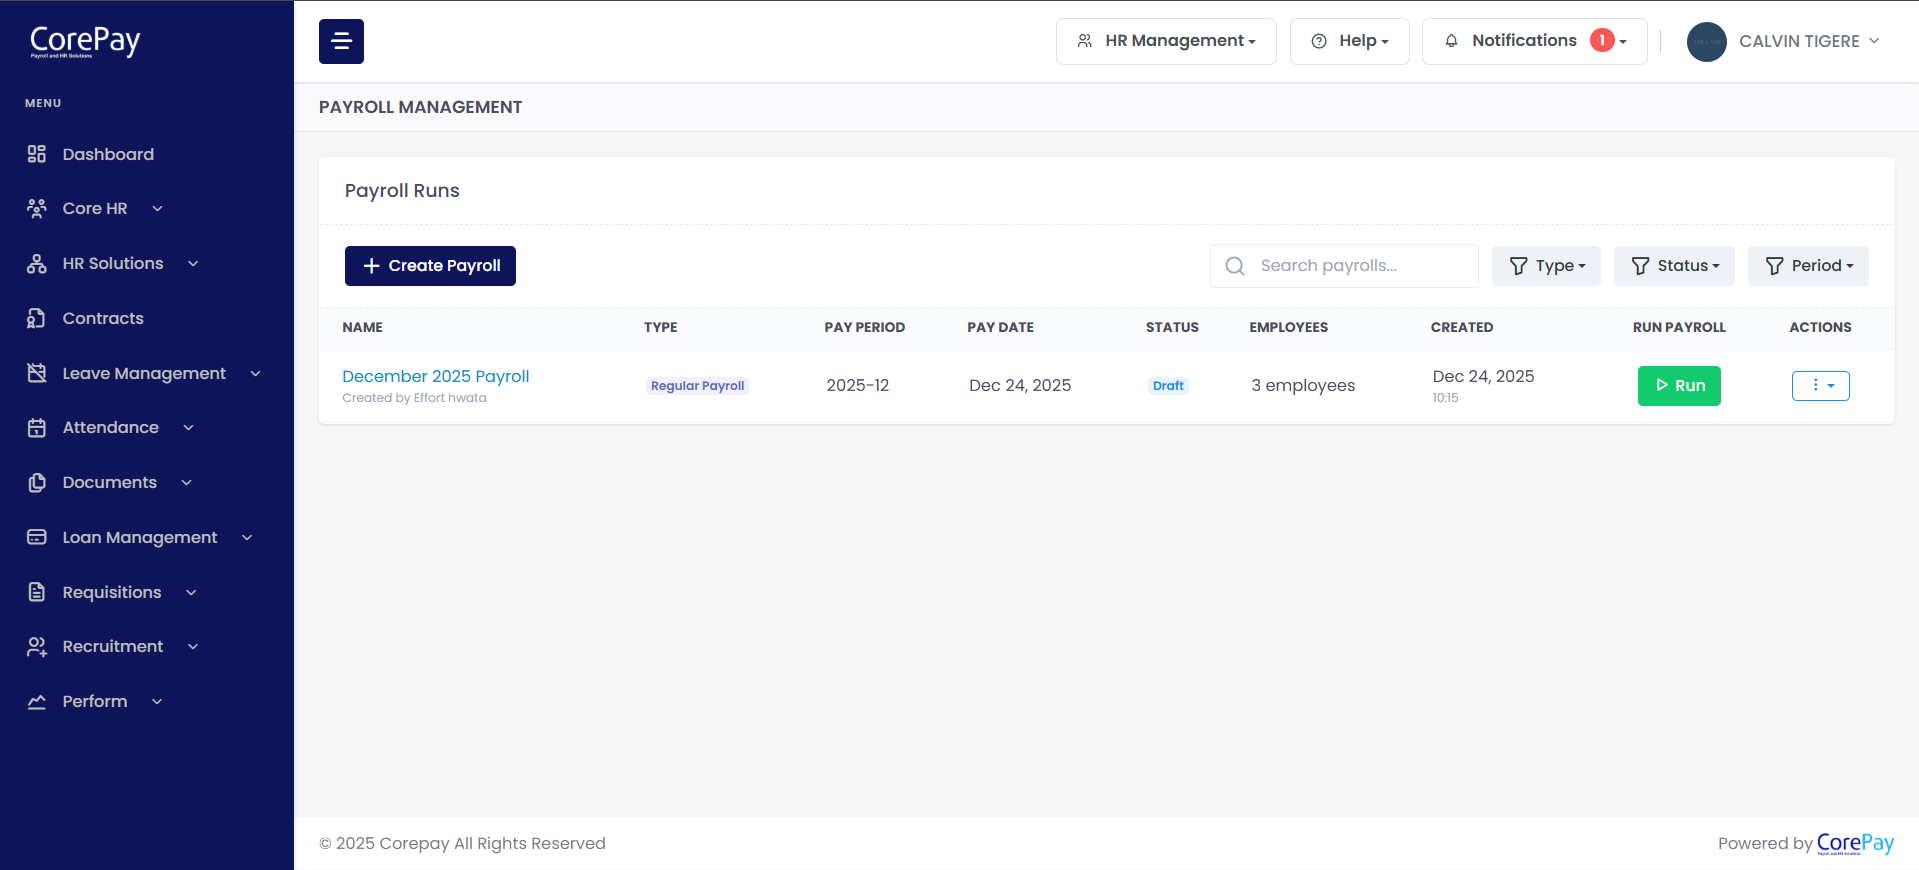Click the Attendance calendar icon
The height and width of the screenshot is (870, 1919).
coord(37,427)
